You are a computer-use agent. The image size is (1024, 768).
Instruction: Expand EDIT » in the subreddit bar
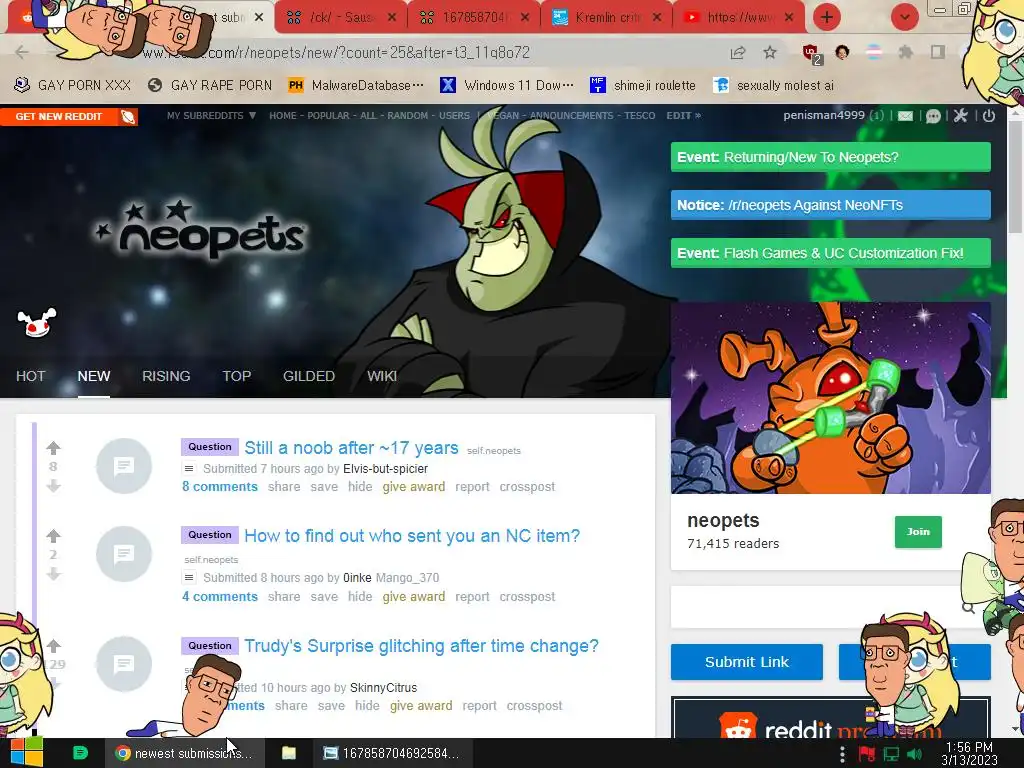[x=683, y=116]
